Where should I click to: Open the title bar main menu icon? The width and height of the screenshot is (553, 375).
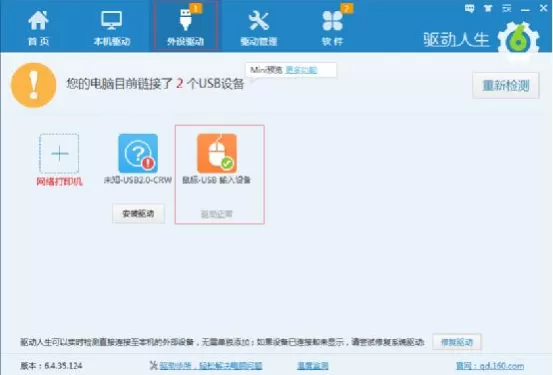(507, 8)
